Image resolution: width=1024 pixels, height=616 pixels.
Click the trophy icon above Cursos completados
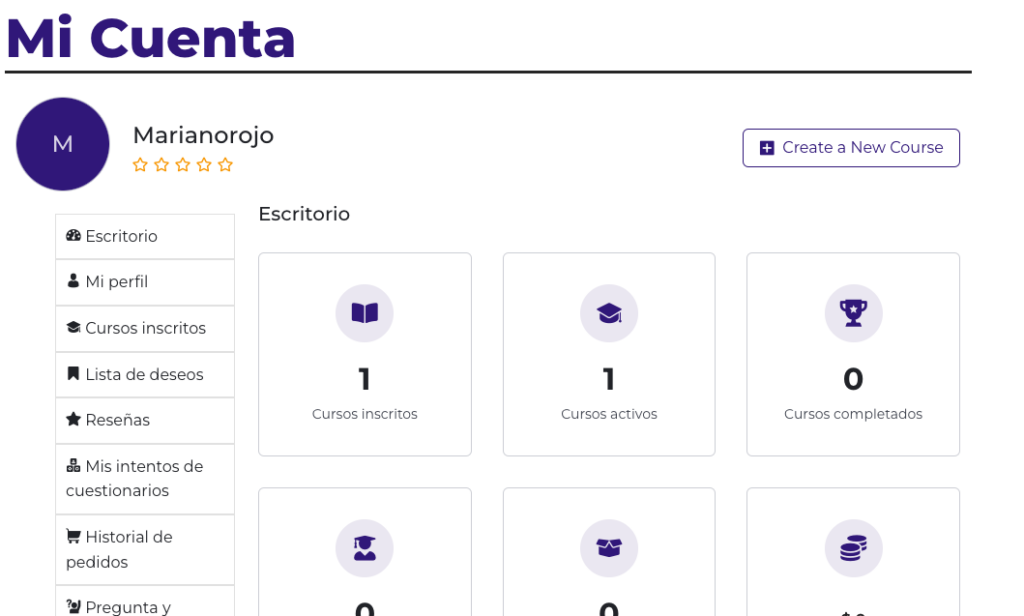pyautogui.click(x=853, y=313)
